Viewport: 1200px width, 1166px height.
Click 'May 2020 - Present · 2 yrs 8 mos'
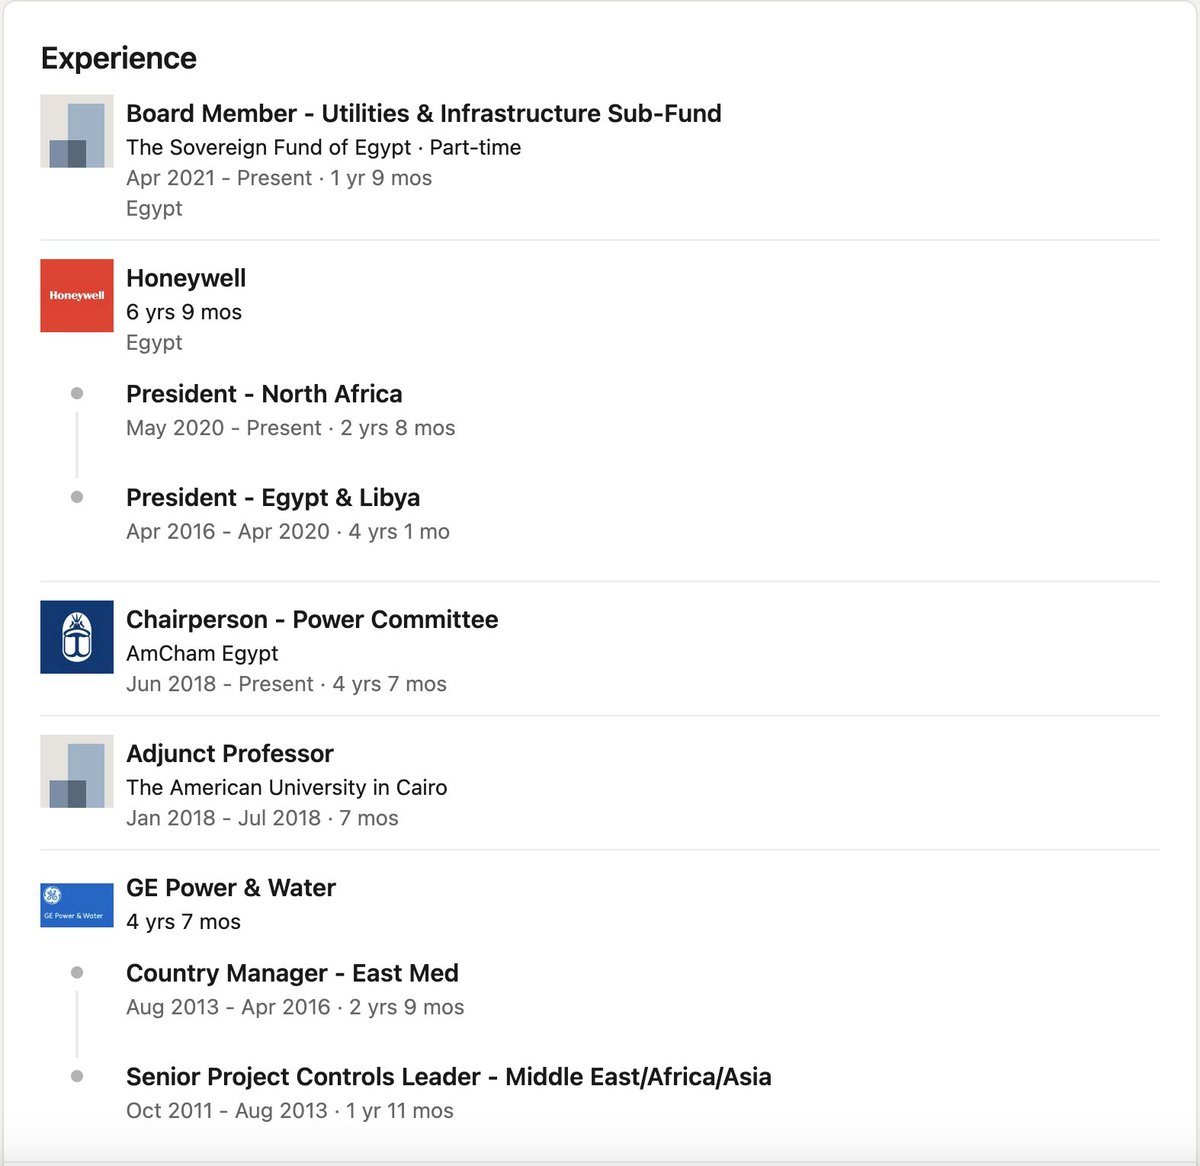[x=291, y=428]
